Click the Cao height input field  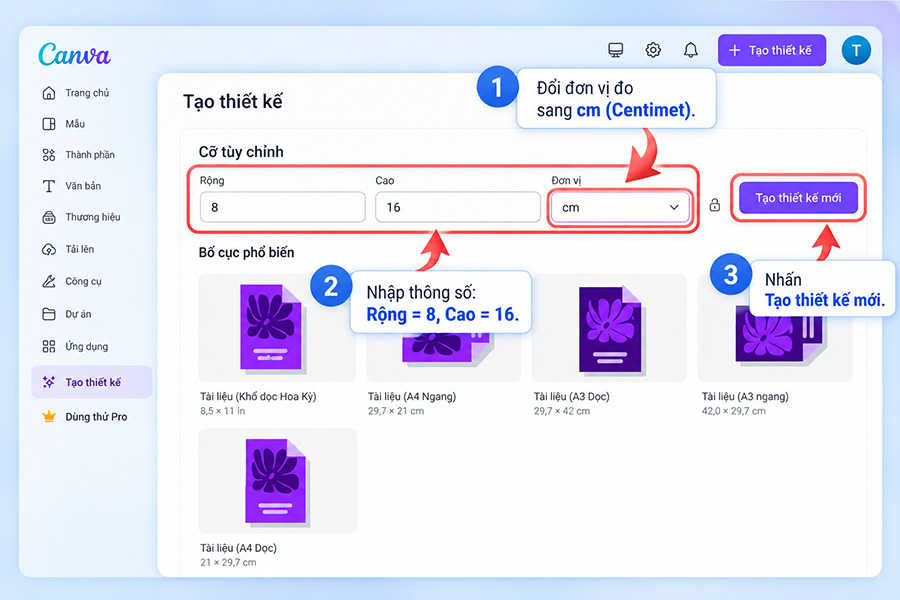458,207
